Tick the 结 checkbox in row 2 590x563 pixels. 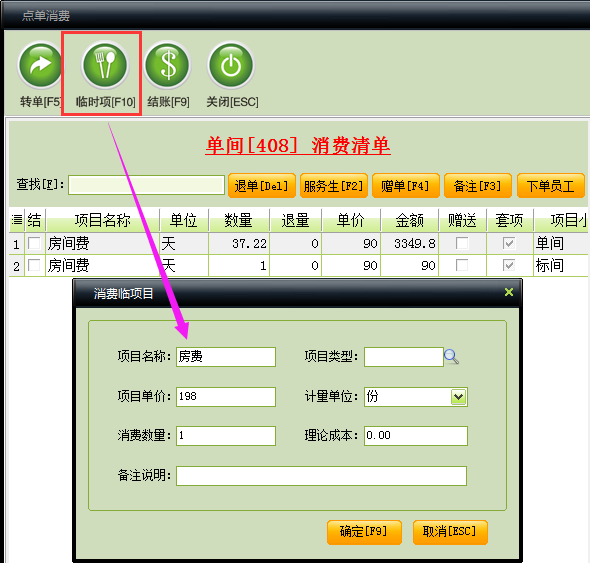click(34, 265)
